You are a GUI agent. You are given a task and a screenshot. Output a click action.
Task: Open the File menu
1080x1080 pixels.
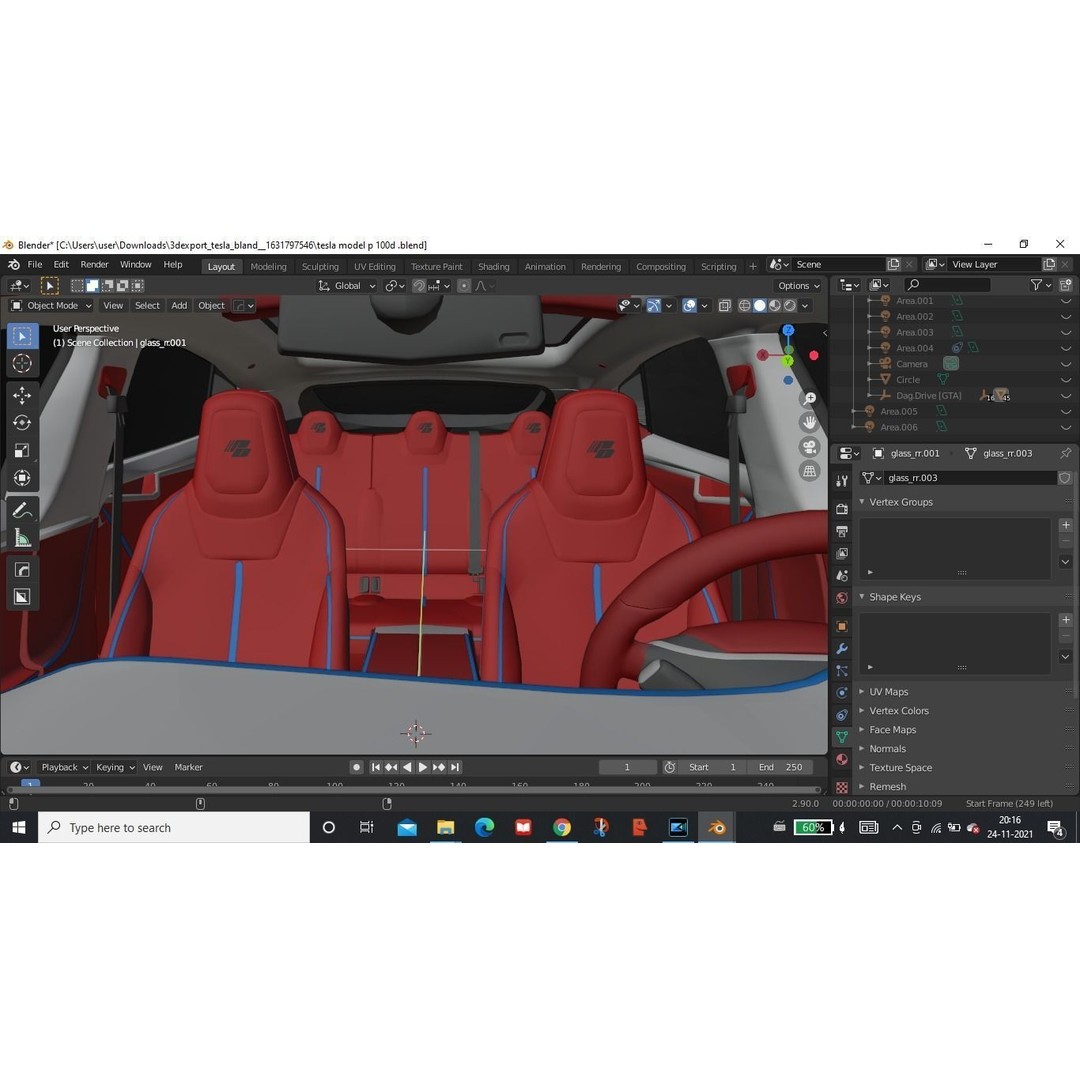click(34, 264)
